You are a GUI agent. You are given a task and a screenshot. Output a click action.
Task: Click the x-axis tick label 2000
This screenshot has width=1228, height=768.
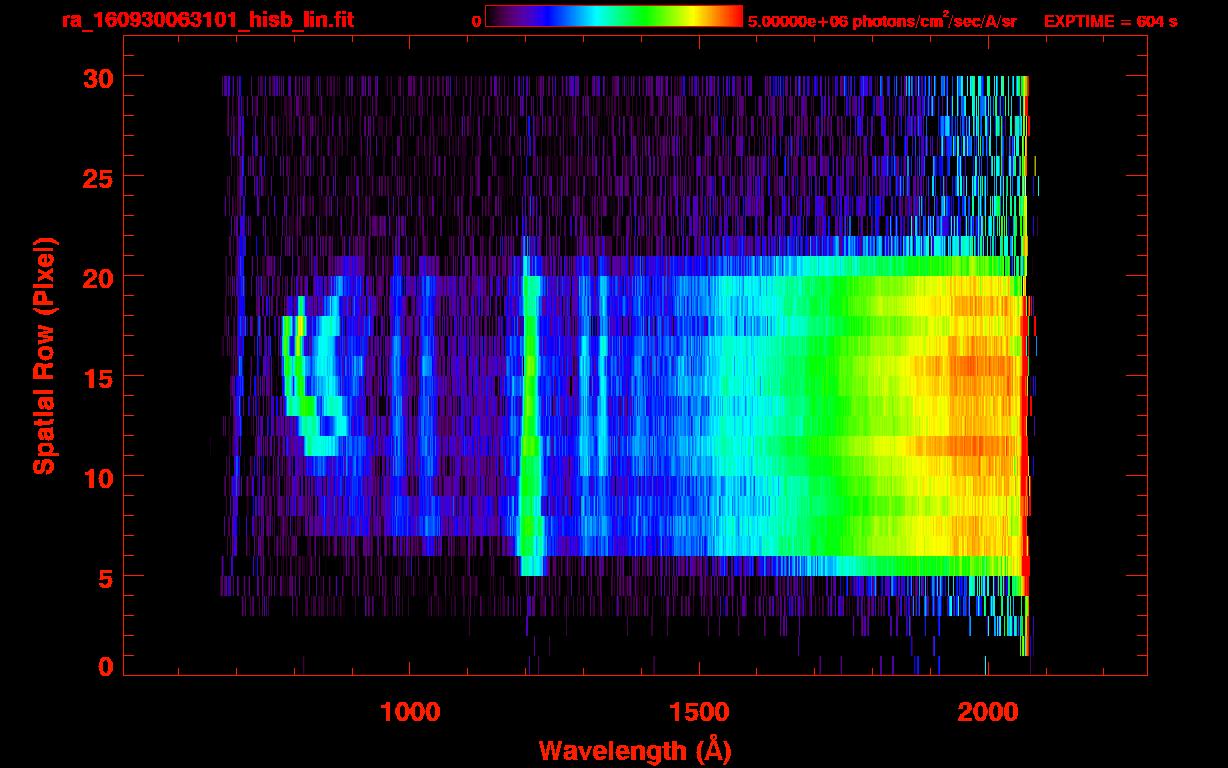click(x=986, y=712)
